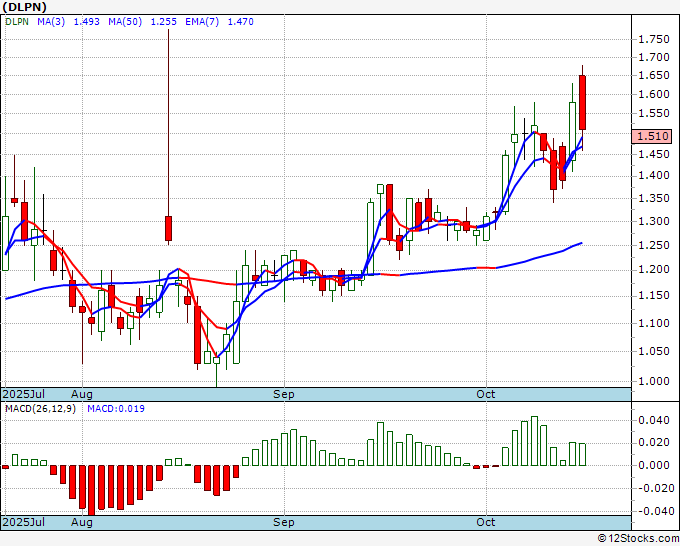The height and width of the screenshot is (546, 680).
Task: Click 2025Jul on the price chart time axis
Action: [x=24, y=394]
